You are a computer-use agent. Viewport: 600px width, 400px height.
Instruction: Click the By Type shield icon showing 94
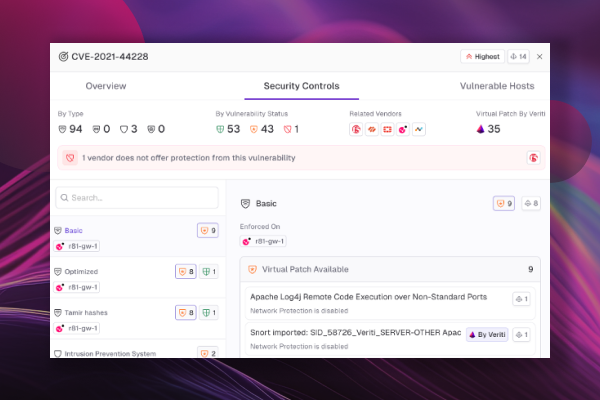(x=62, y=129)
